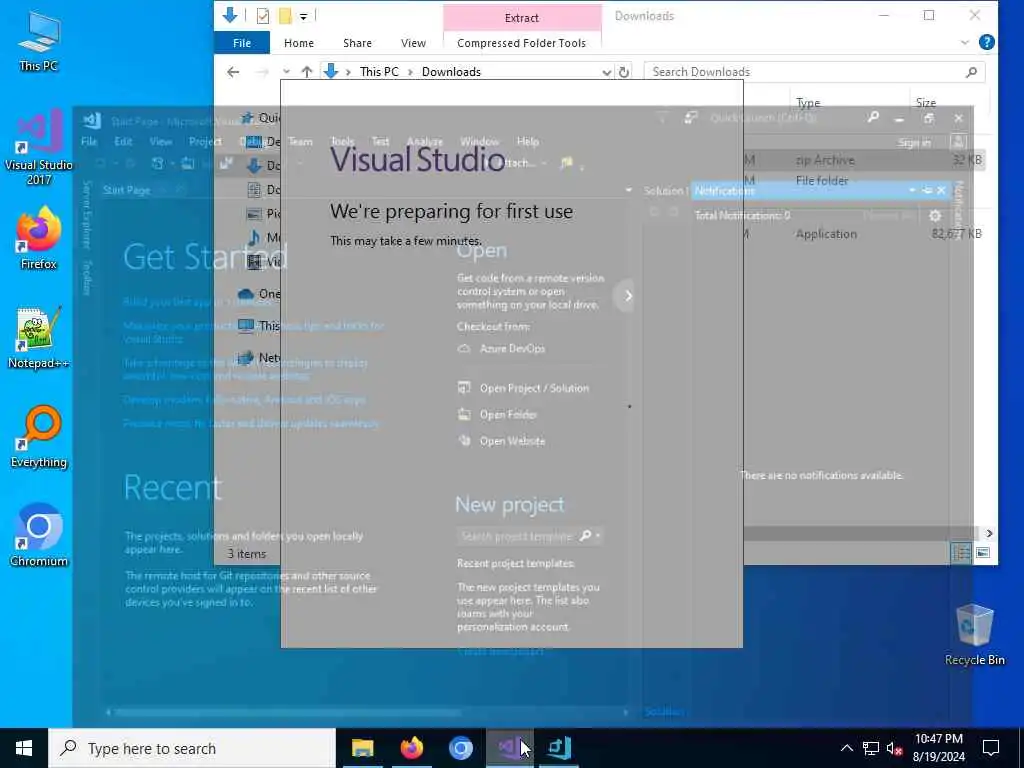Open File Explorer help
This screenshot has width=1024, height=768.
coord(987,42)
